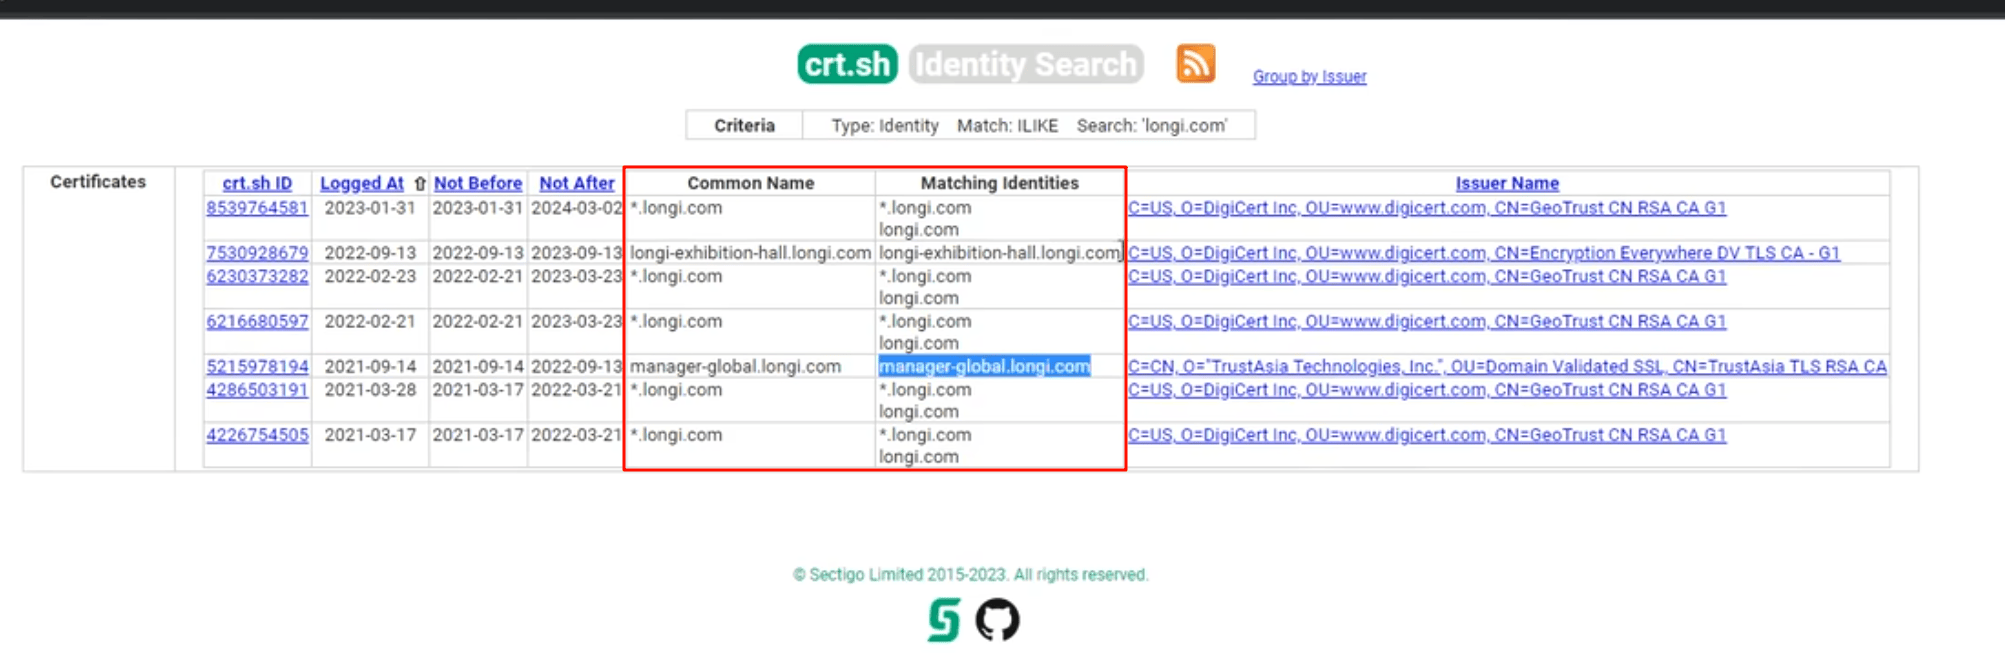The width and height of the screenshot is (2005, 653).
Task: Click the Group by Issuer link
Action: point(1309,77)
